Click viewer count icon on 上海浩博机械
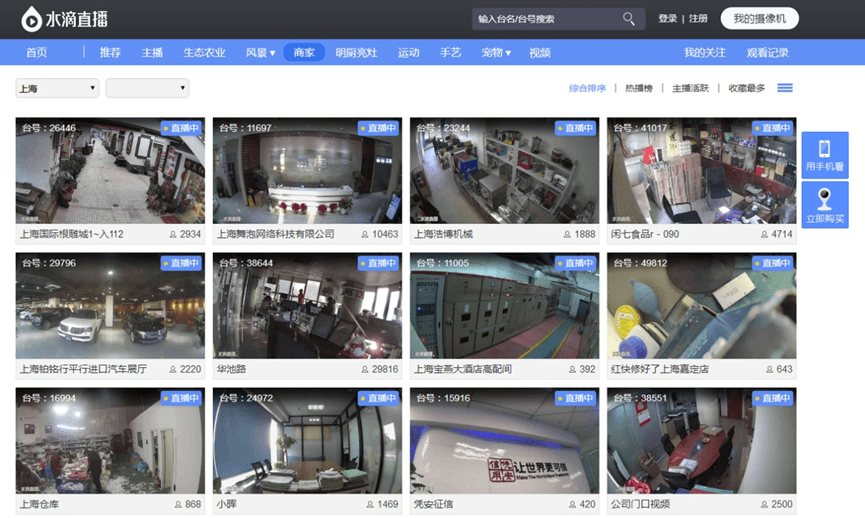The height and width of the screenshot is (518, 865). (567, 234)
